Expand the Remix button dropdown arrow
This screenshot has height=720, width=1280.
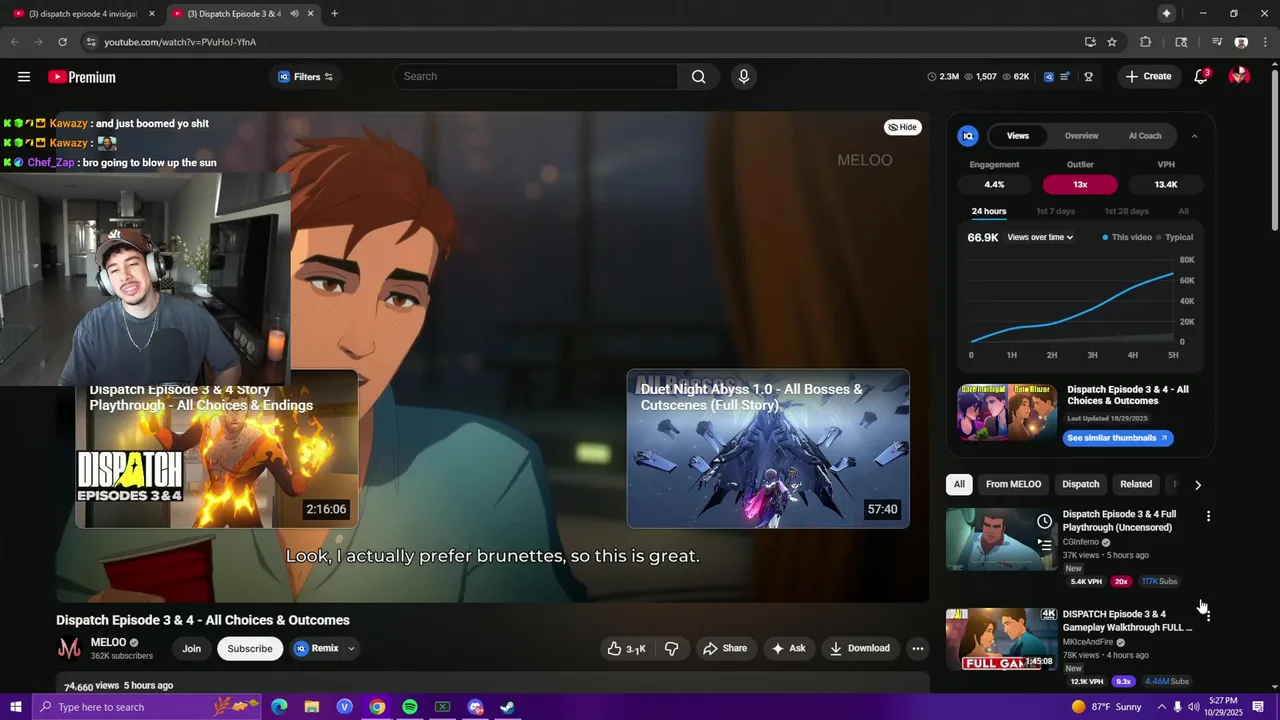351,648
